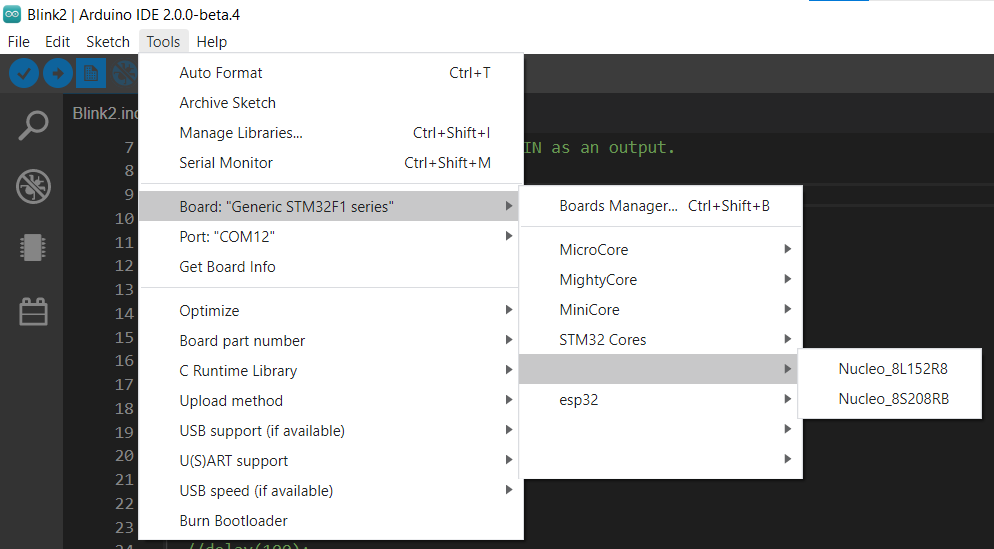The width and height of the screenshot is (994, 549).
Task: Open the Search sidebar panel
Action: click(33, 126)
